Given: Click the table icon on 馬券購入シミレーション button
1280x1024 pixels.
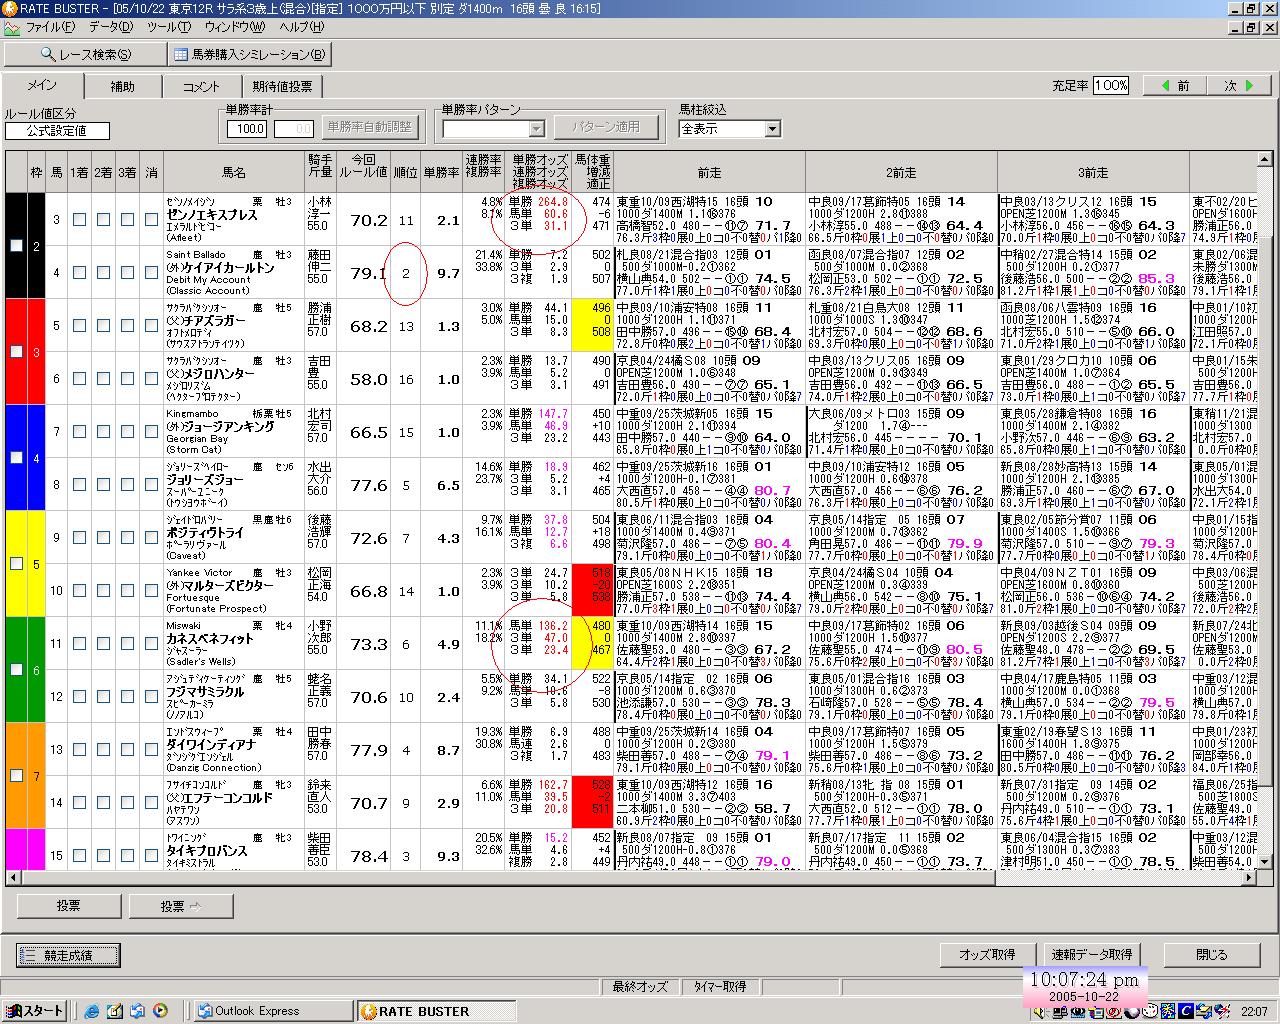Looking at the screenshot, I should (x=180, y=55).
